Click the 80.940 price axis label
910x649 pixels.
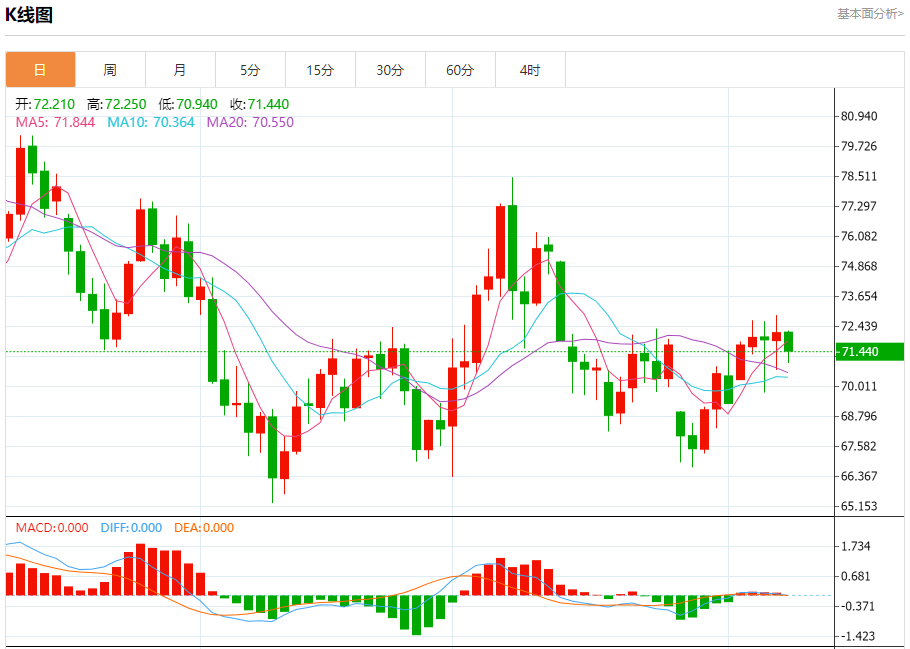pyautogui.click(x=859, y=116)
